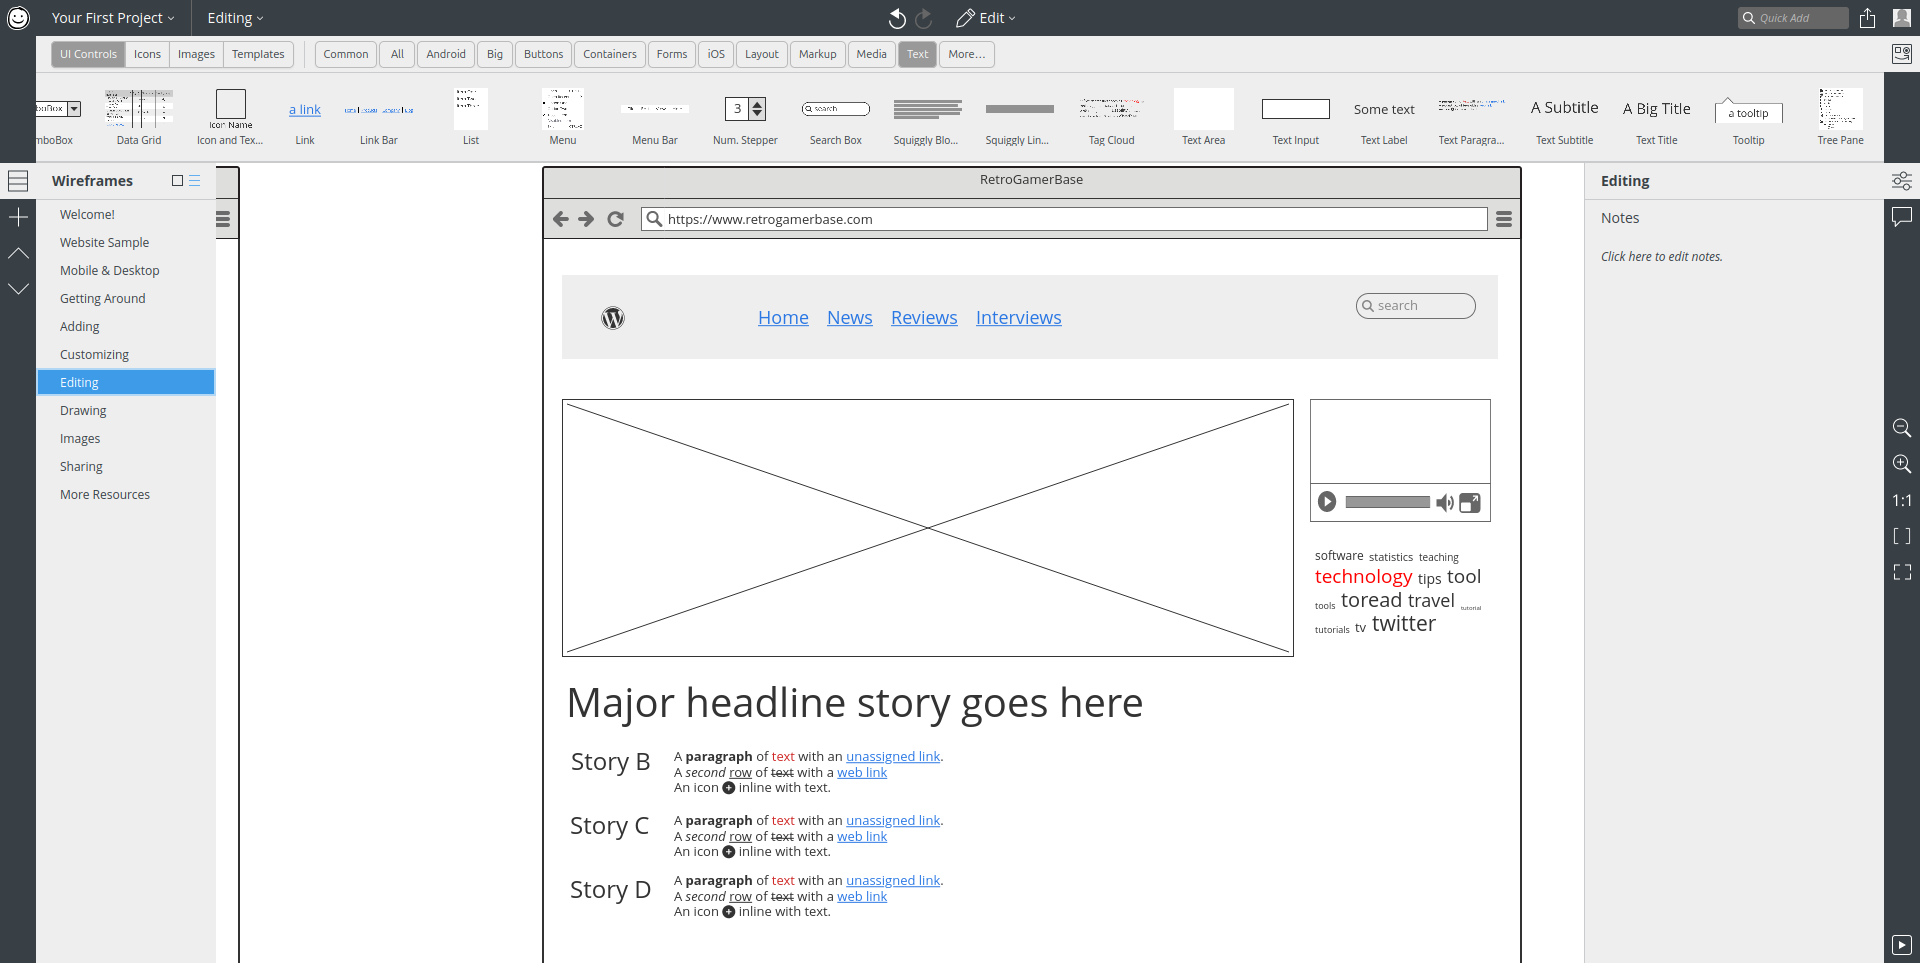Click the zoom out magnifier icon
This screenshot has width=1920, height=963.
point(1902,428)
